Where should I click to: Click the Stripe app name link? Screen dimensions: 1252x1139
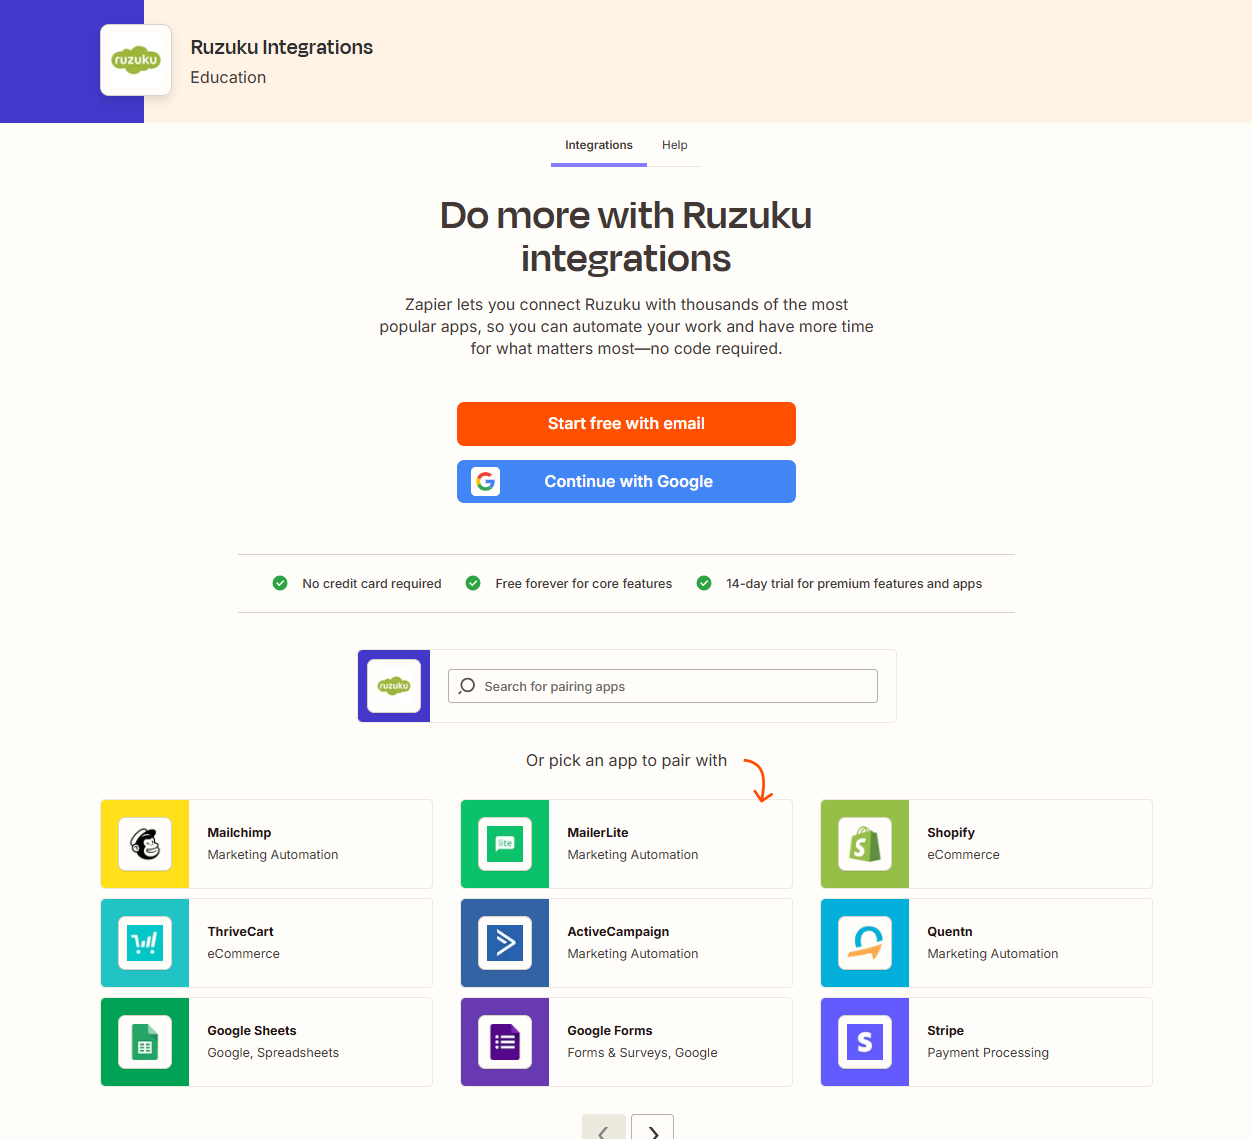[945, 1030]
